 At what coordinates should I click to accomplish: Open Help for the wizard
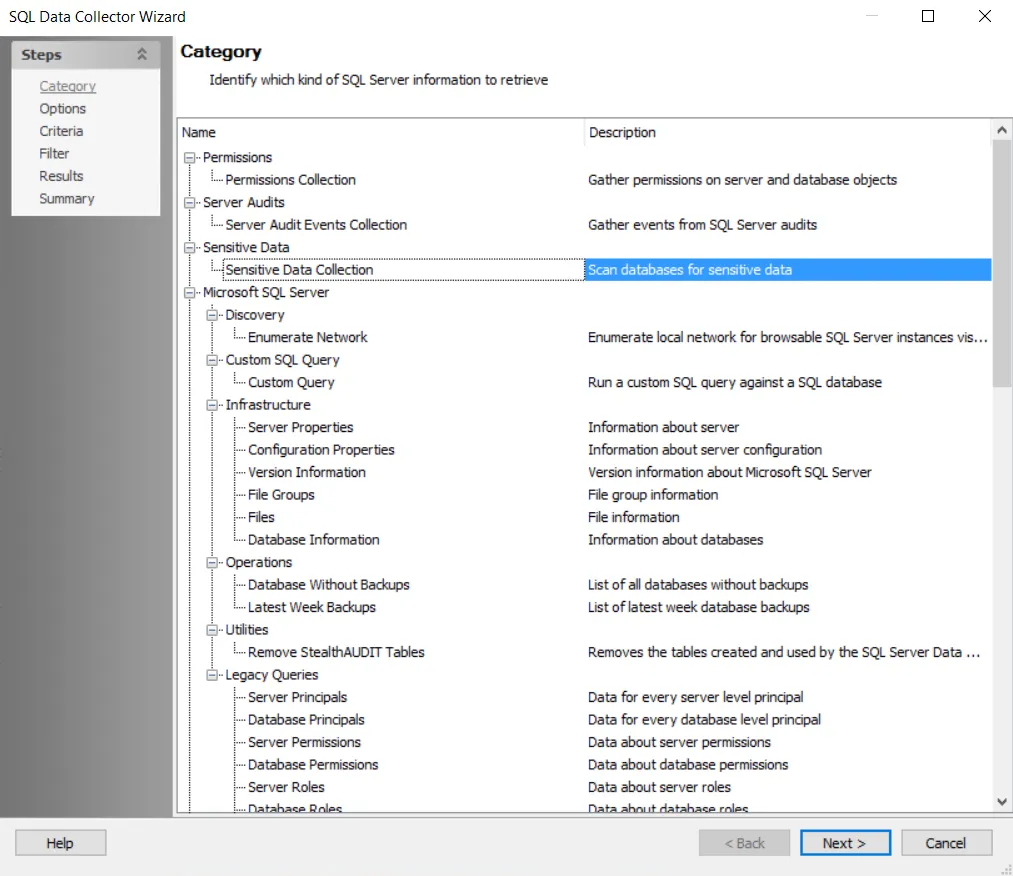click(x=60, y=843)
